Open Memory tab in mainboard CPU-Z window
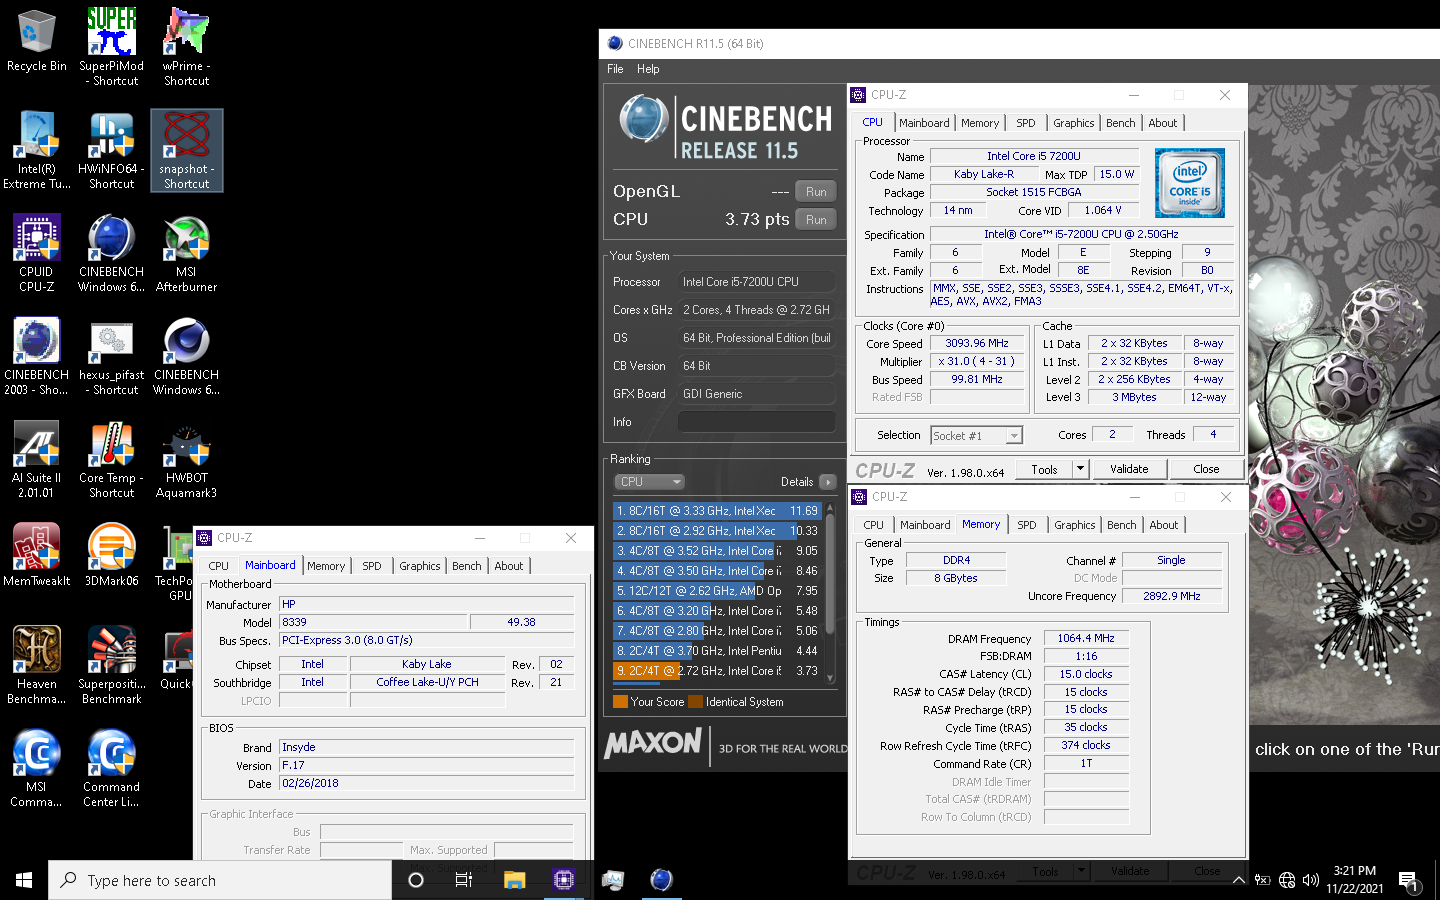Screen dimensions: 1440x900 [326, 566]
